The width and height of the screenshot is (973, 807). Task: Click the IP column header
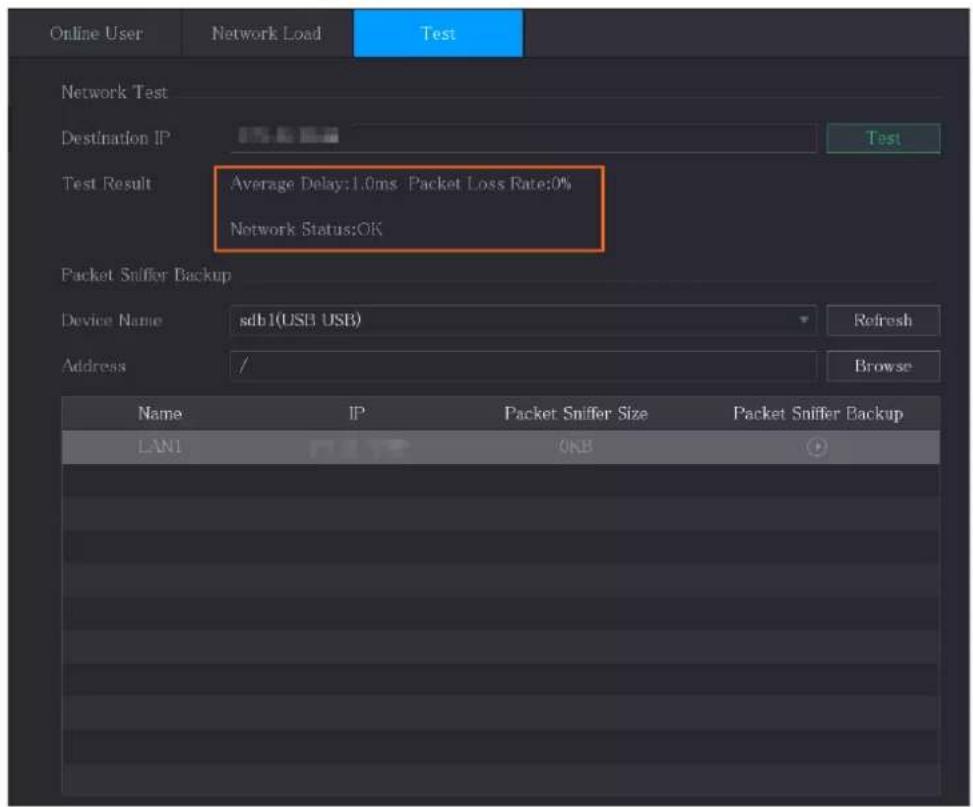click(x=357, y=413)
